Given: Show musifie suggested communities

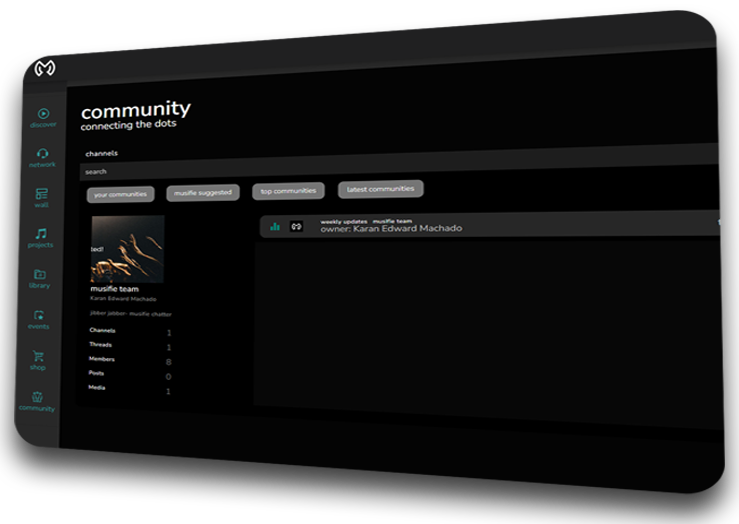Looking at the screenshot, I should coord(202,192).
